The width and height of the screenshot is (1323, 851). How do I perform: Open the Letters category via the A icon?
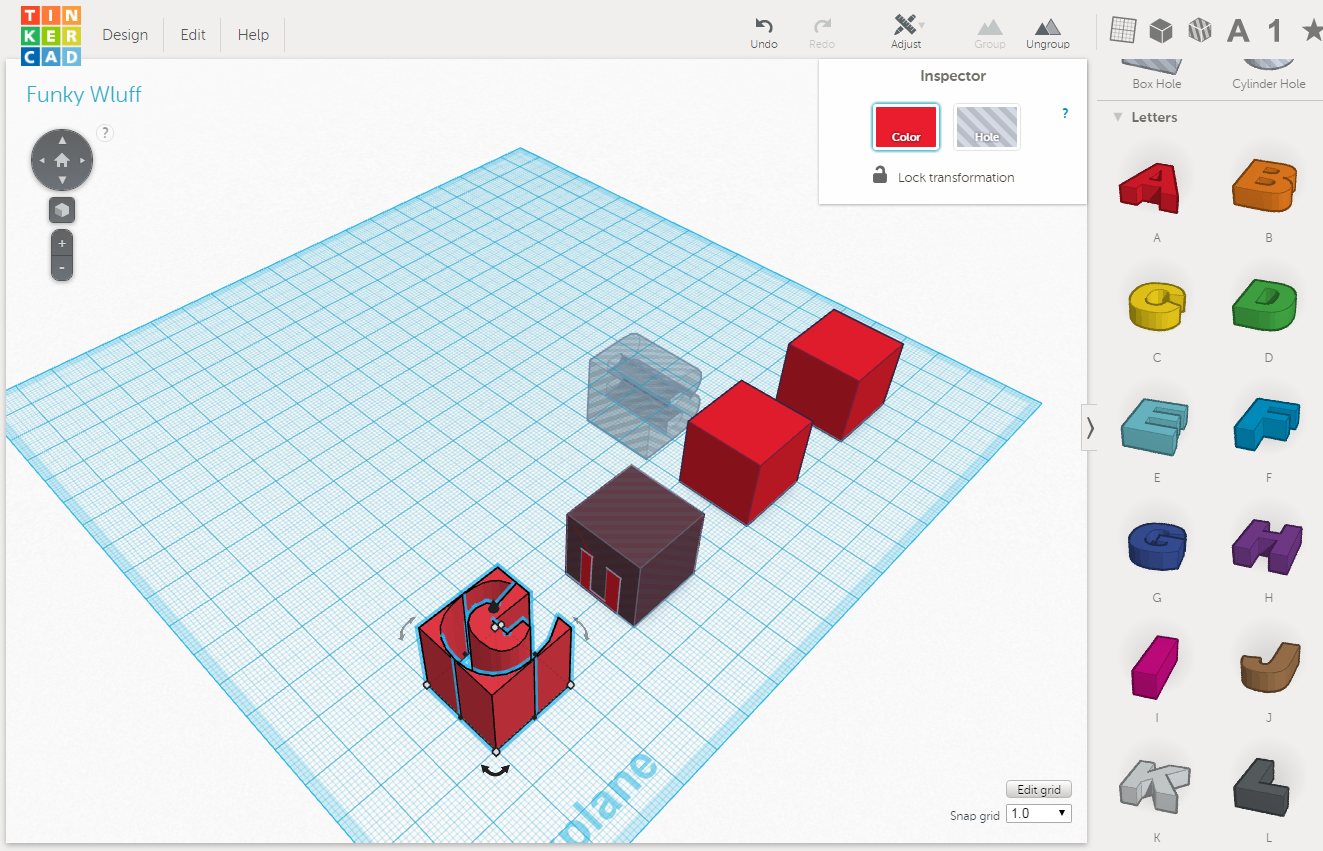(x=1238, y=30)
